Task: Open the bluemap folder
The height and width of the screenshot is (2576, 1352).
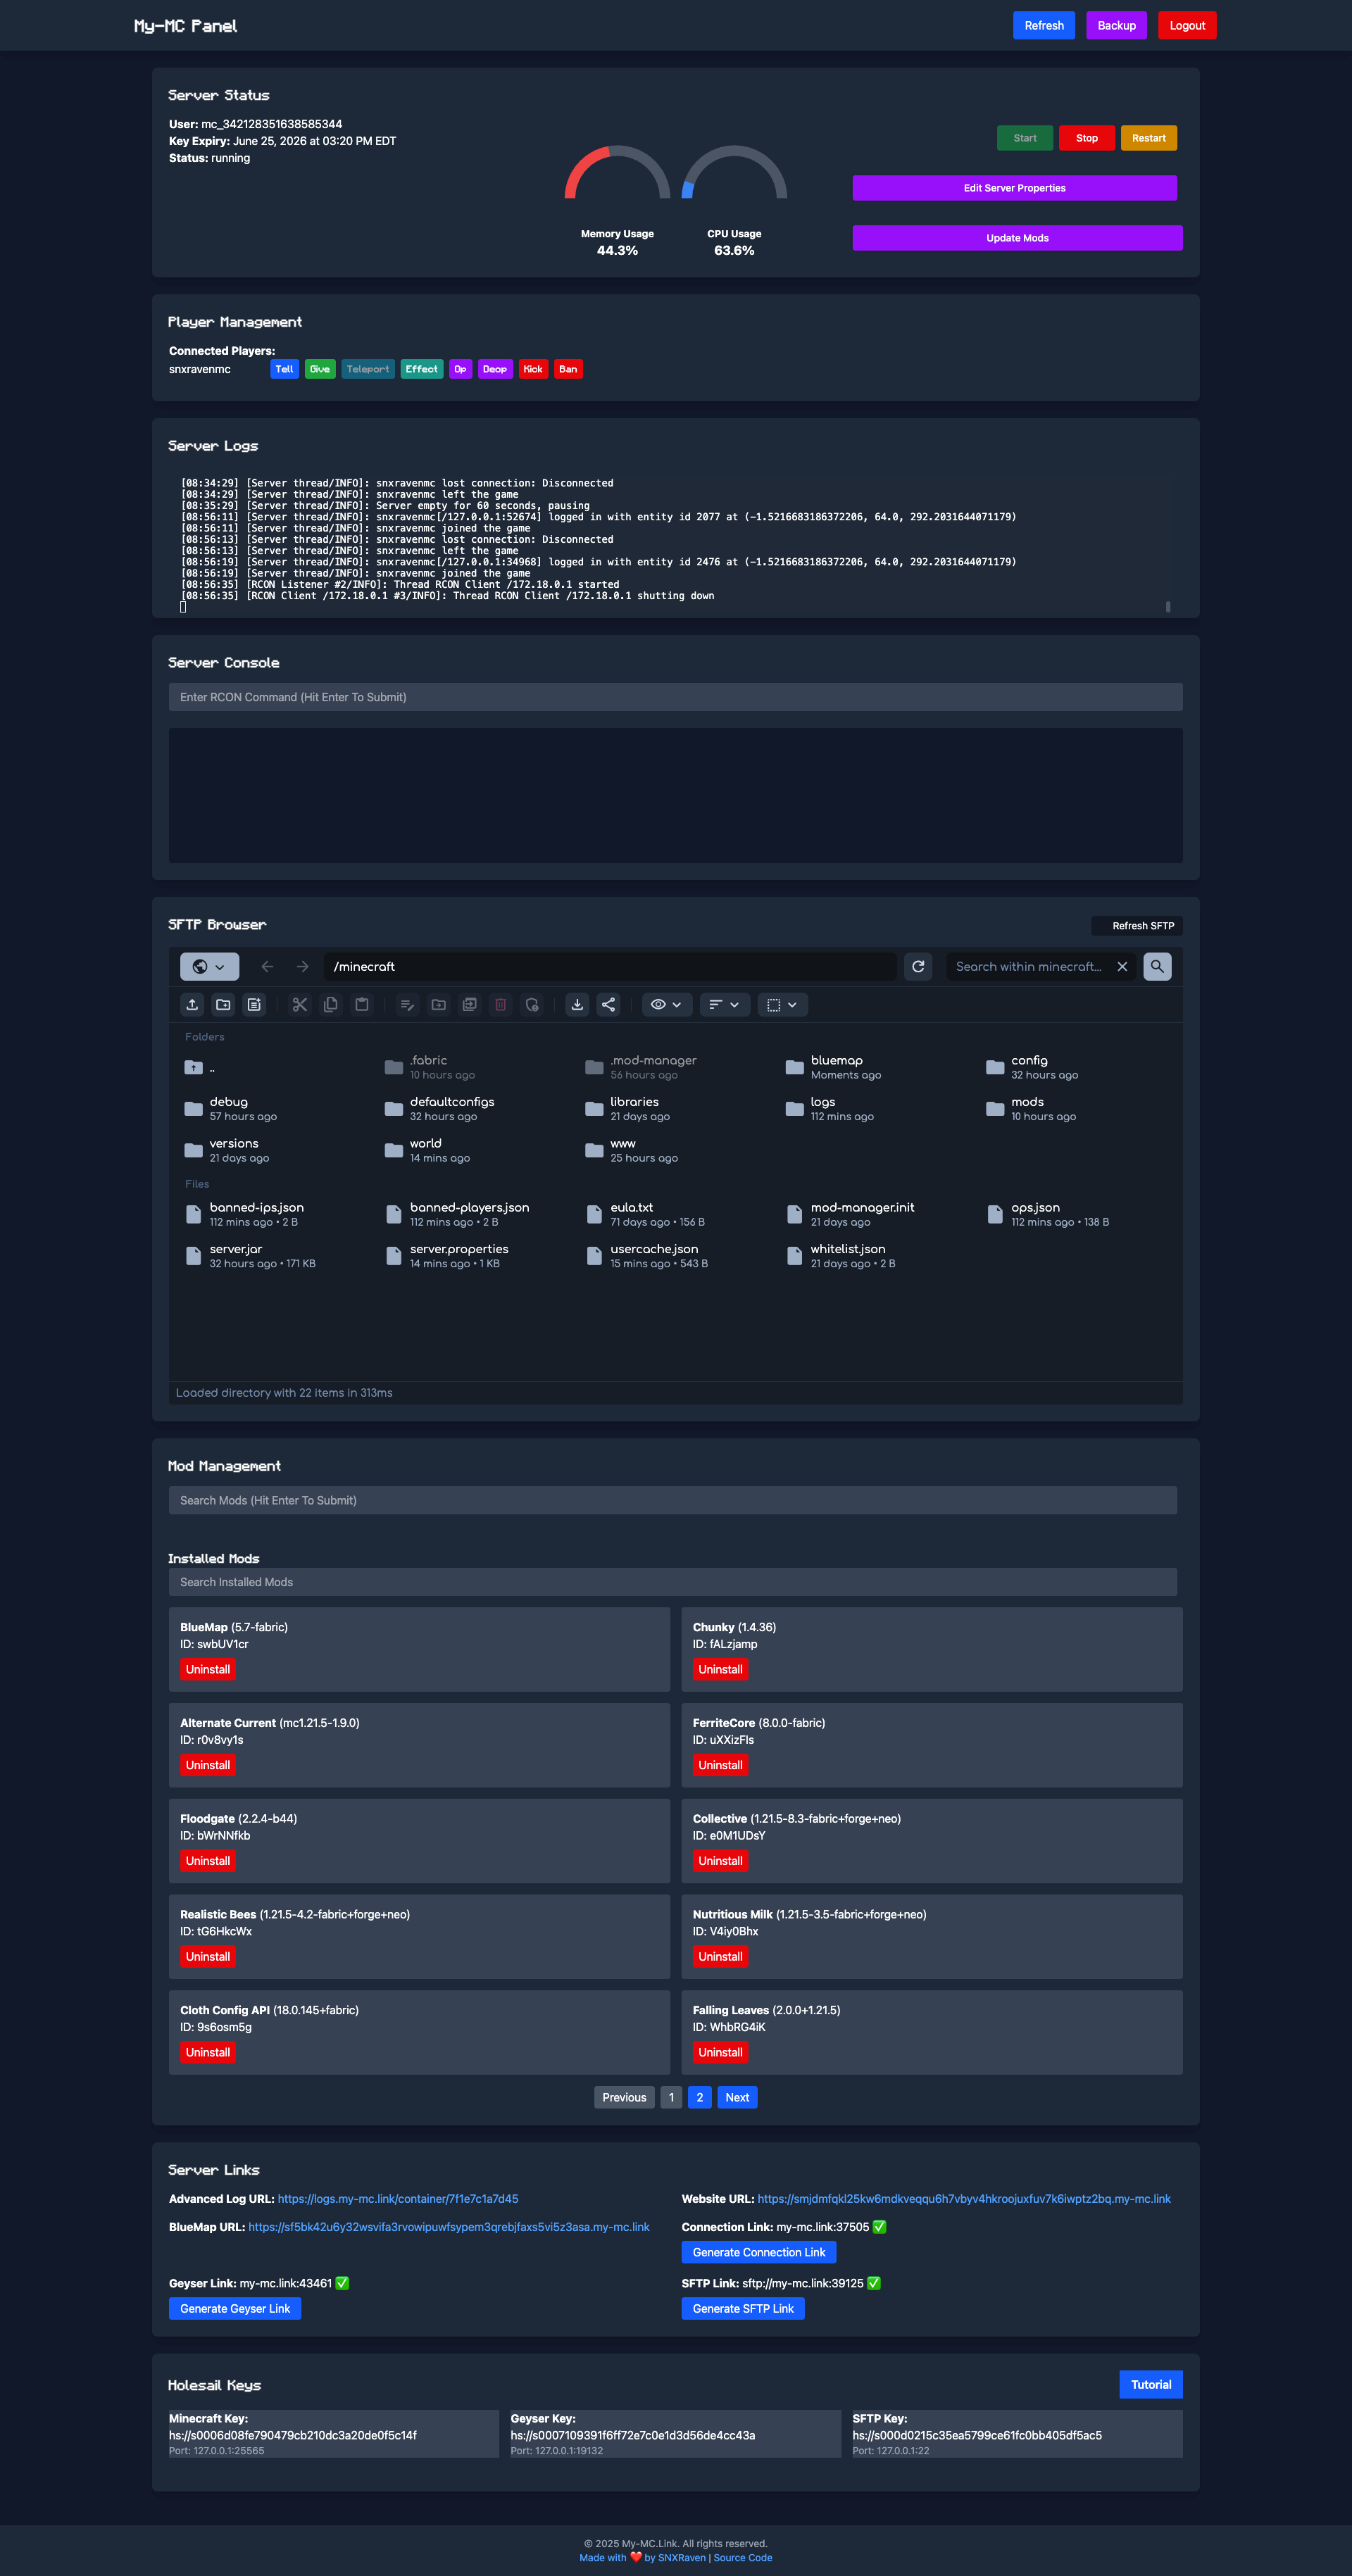Action: coord(834,1067)
